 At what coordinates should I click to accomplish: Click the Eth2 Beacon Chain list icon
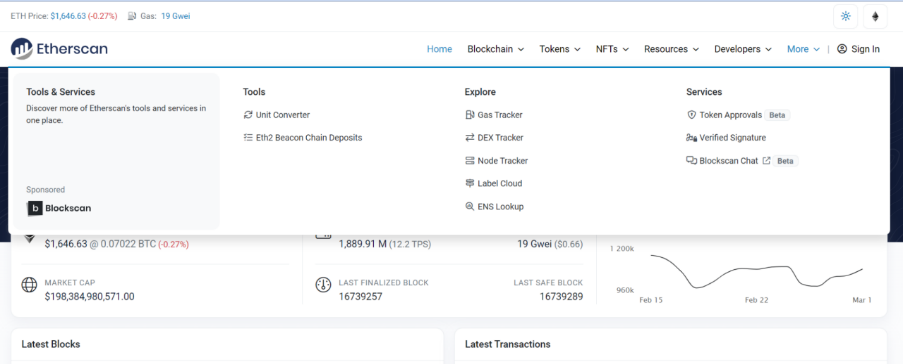coord(248,138)
